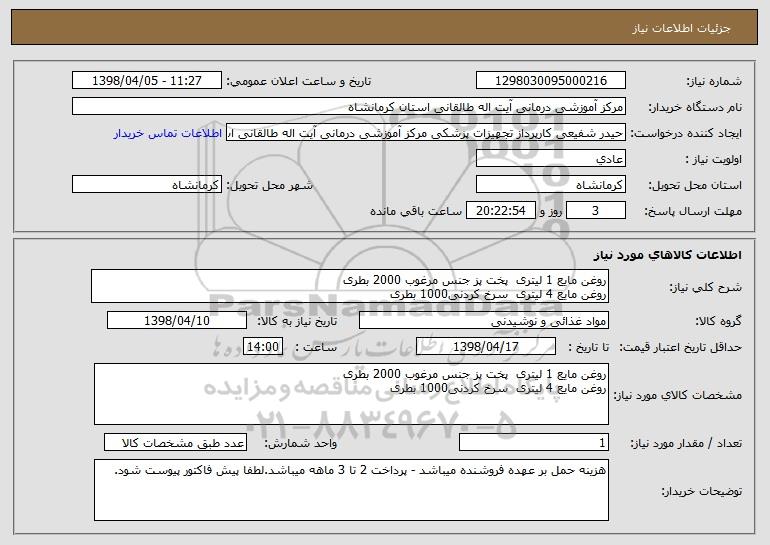Click the اطلاعات کالاهای مورد نیاز section heading

tap(667, 254)
